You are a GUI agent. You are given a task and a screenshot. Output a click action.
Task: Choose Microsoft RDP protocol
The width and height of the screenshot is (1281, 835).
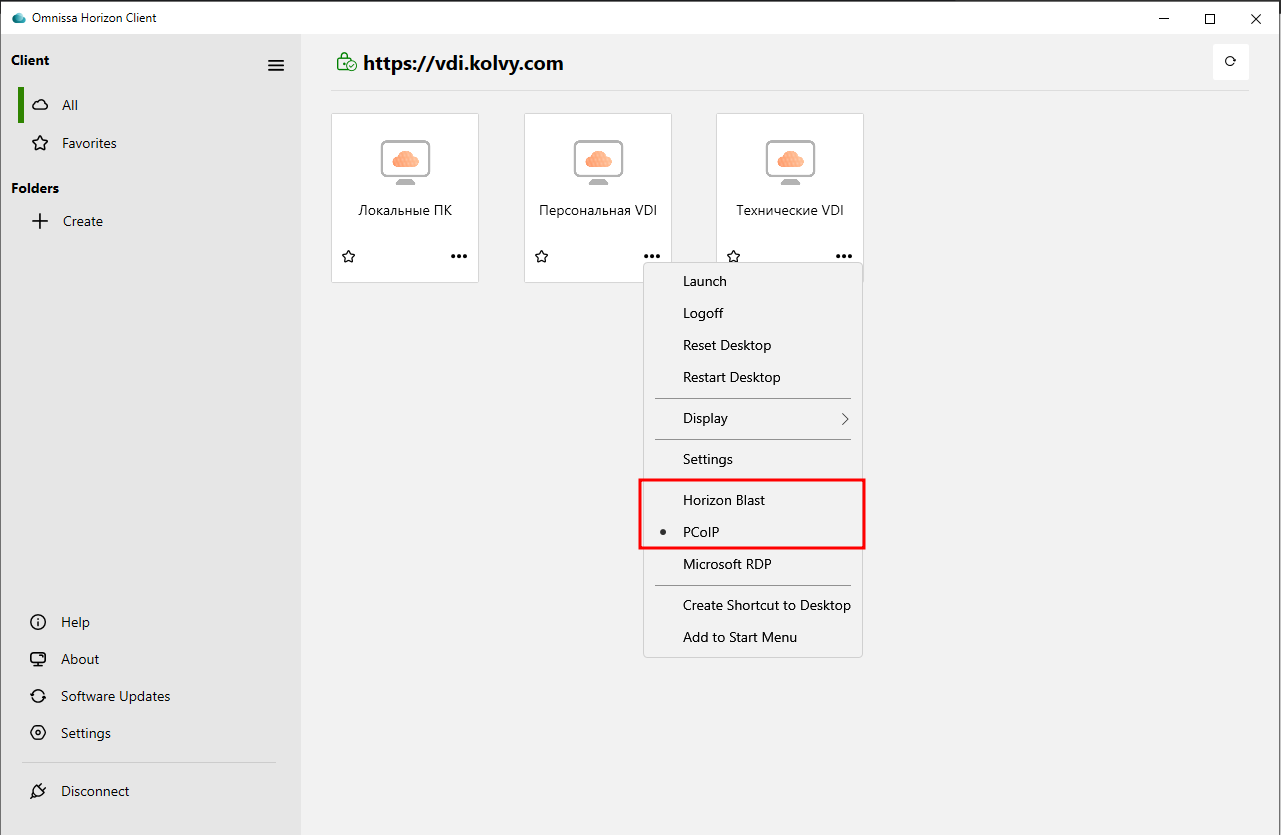point(727,564)
